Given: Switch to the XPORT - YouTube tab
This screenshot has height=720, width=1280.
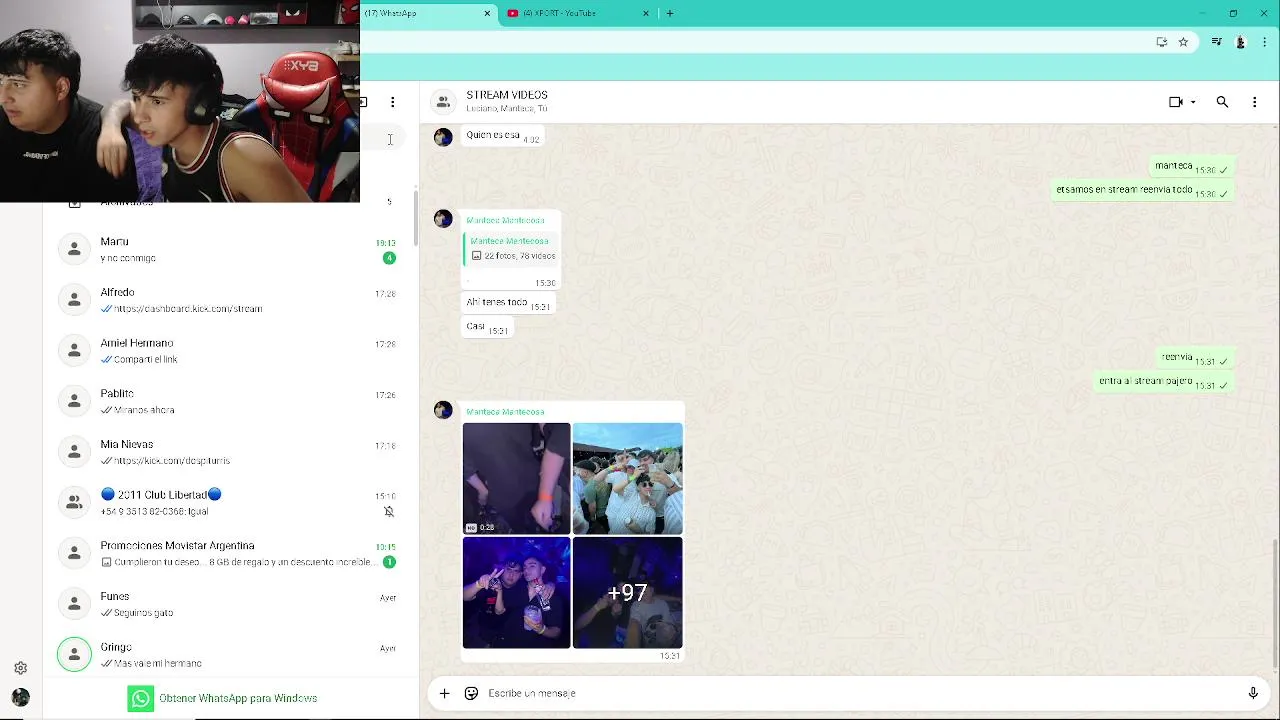Looking at the screenshot, I should click(578, 13).
